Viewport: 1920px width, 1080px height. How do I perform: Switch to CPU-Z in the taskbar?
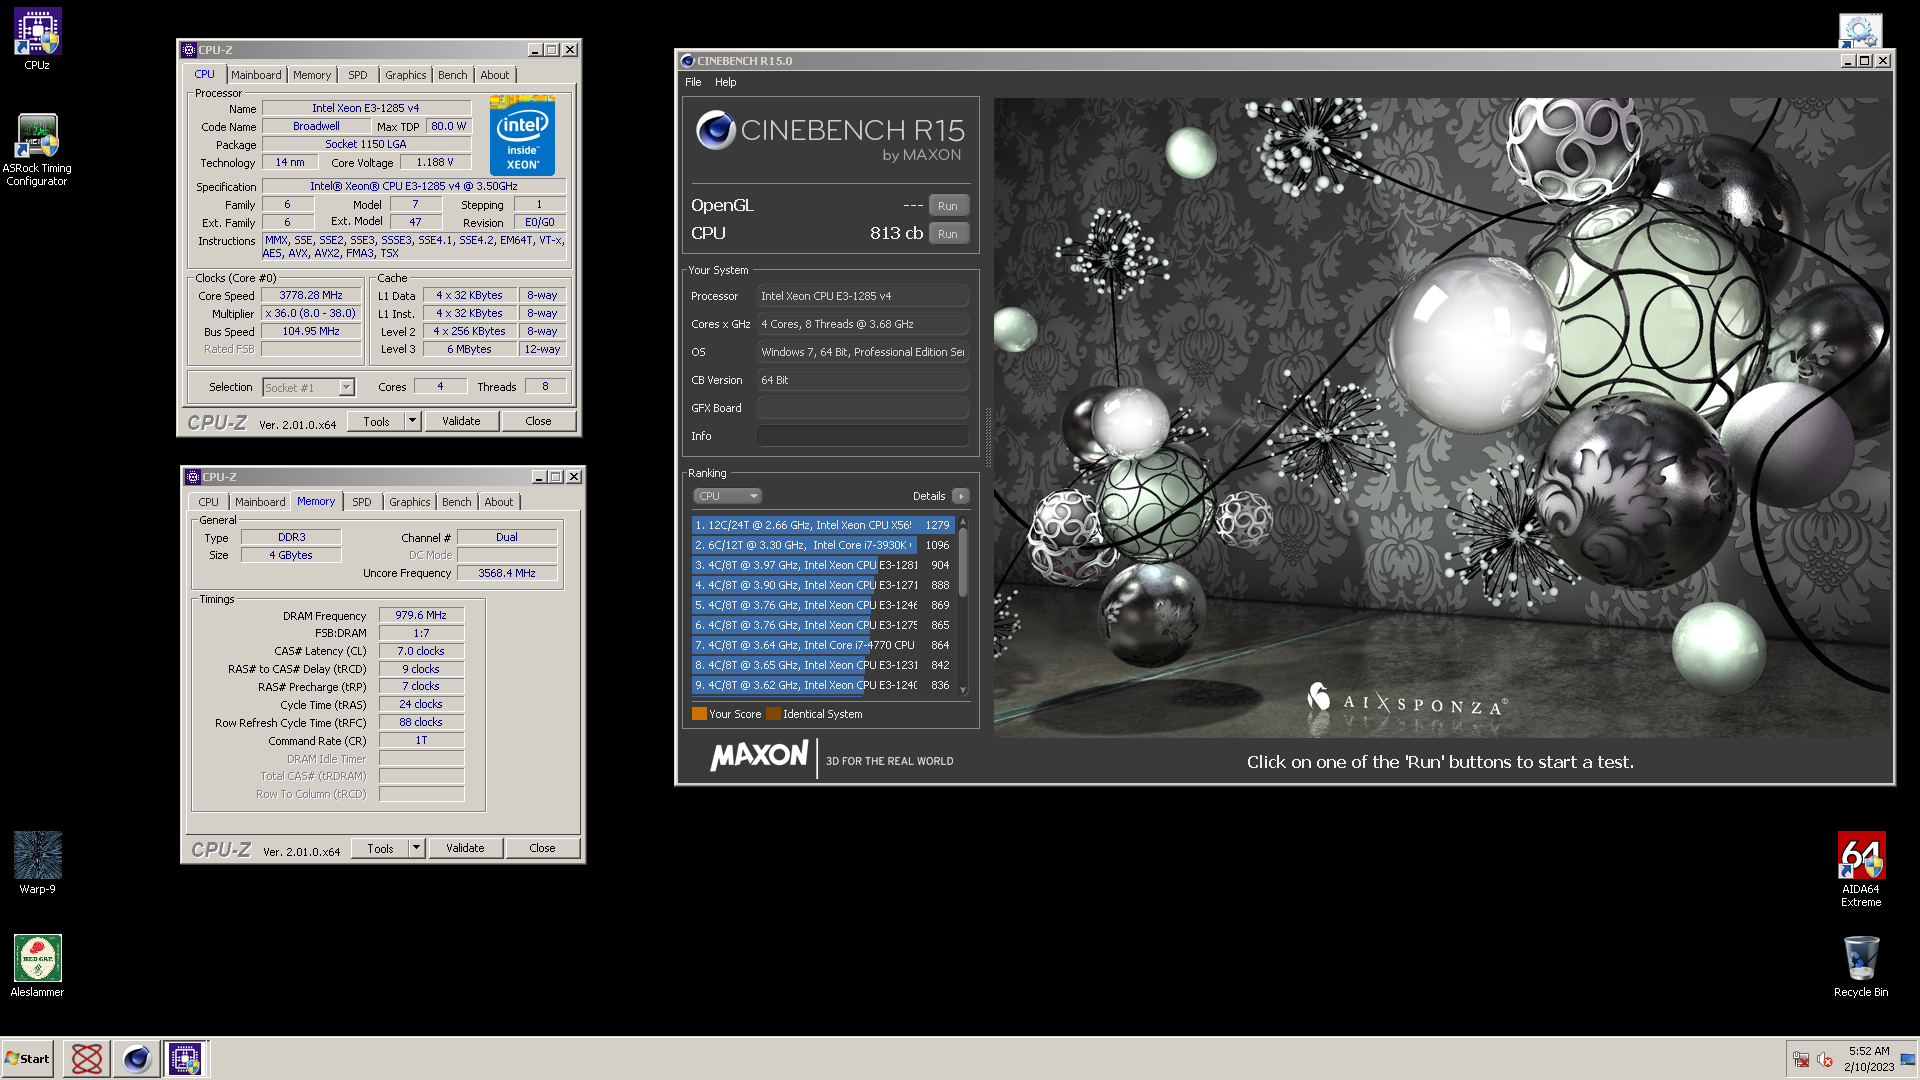pyautogui.click(x=186, y=1059)
